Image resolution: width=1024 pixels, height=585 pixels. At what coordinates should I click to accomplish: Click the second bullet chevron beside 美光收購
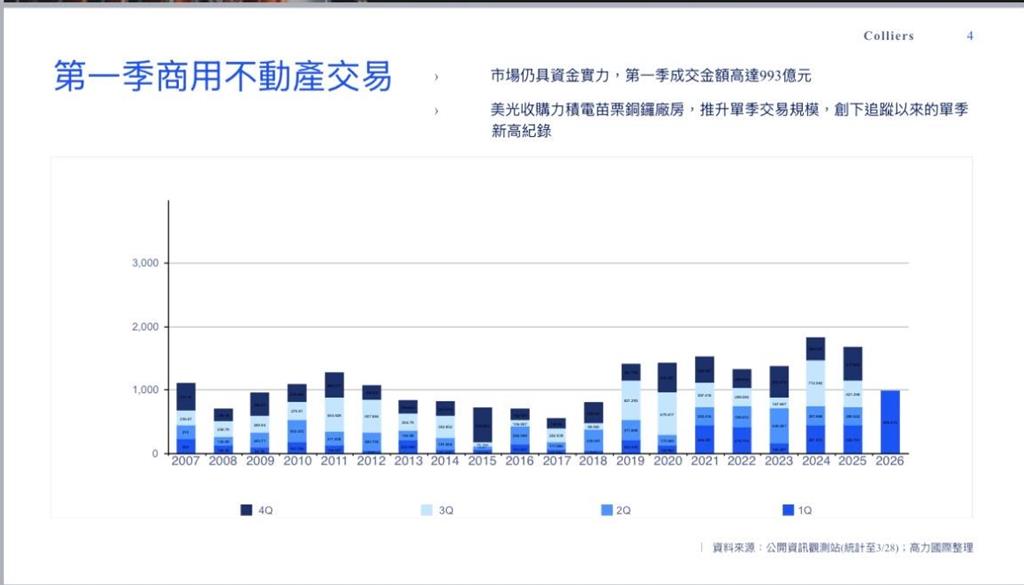[x=436, y=111]
